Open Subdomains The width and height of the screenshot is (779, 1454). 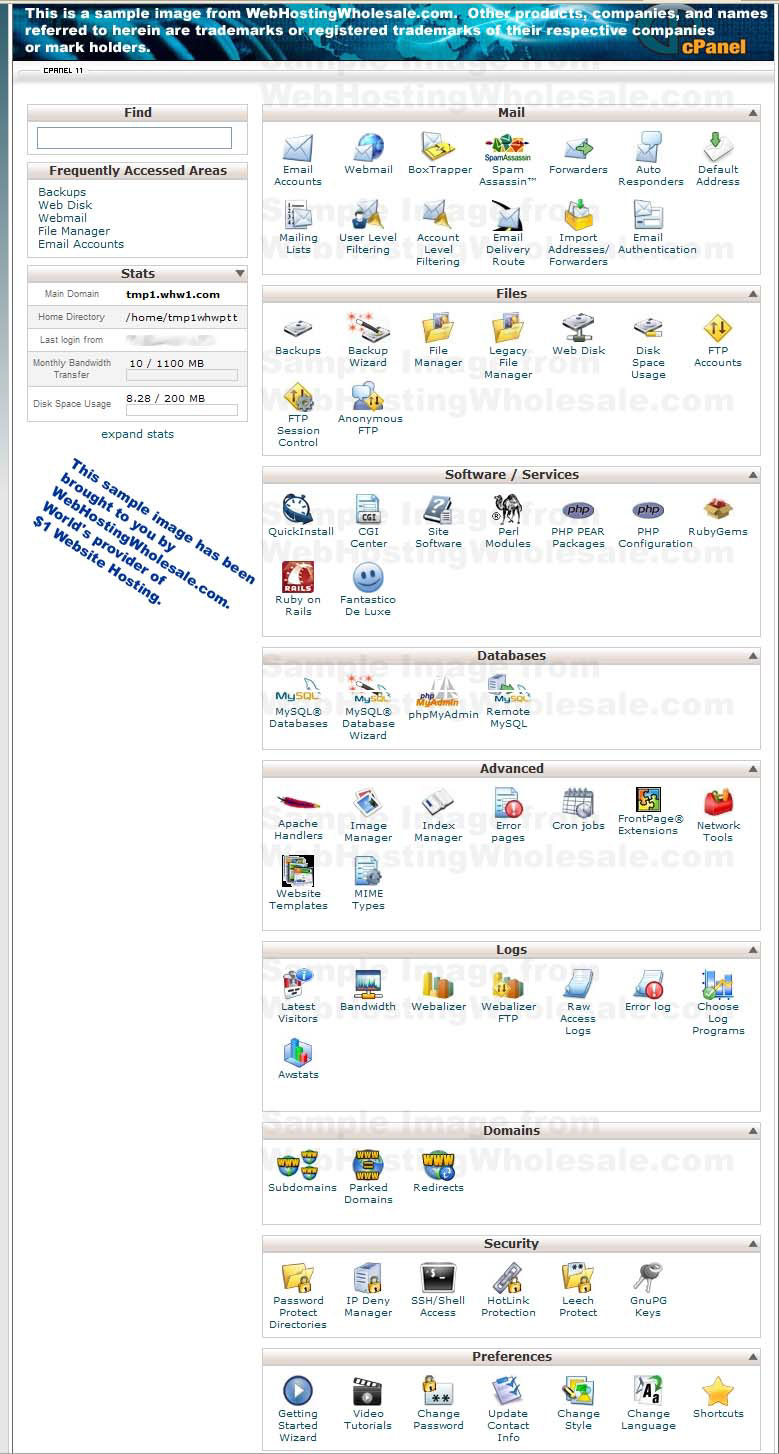pyautogui.click(x=302, y=1172)
